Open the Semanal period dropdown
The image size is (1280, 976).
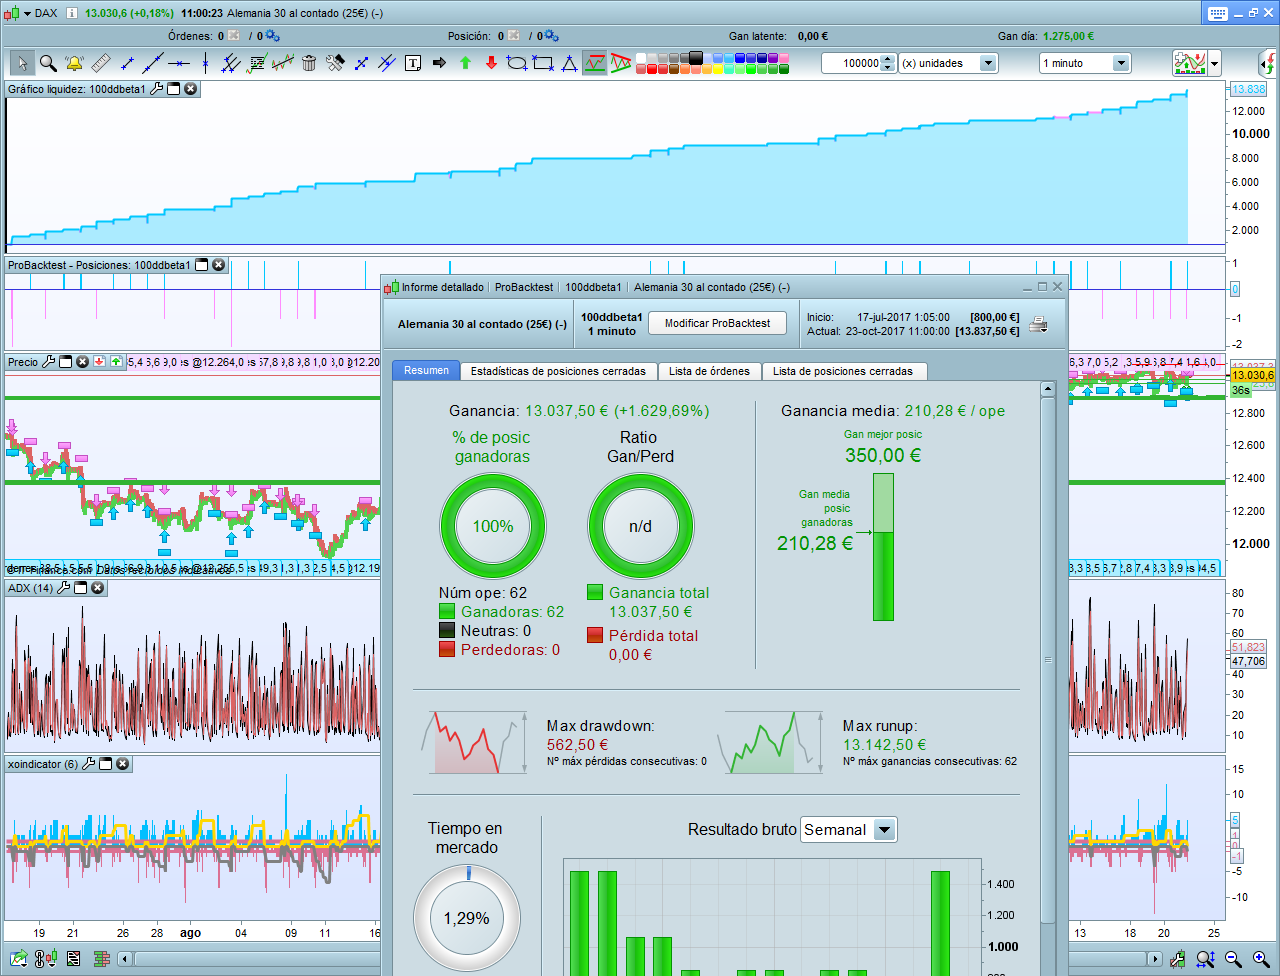(x=884, y=829)
